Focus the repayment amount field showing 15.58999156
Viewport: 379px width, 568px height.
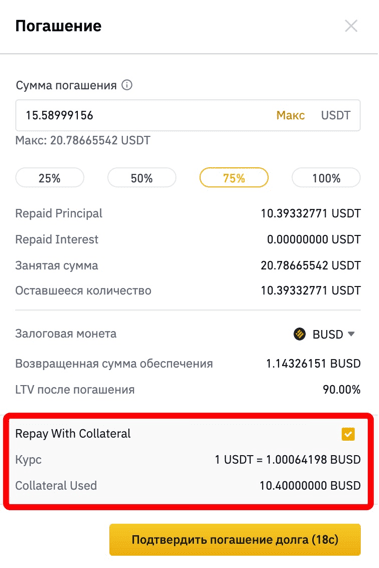point(188,115)
